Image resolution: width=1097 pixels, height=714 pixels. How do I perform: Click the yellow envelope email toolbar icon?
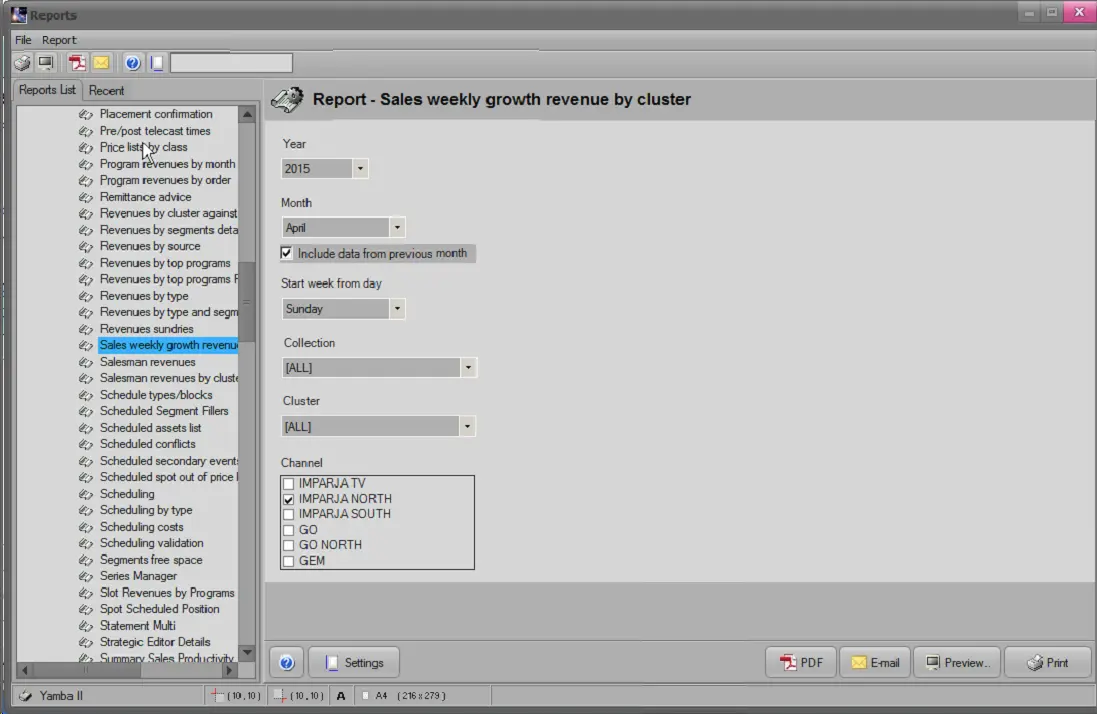(x=101, y=63)
